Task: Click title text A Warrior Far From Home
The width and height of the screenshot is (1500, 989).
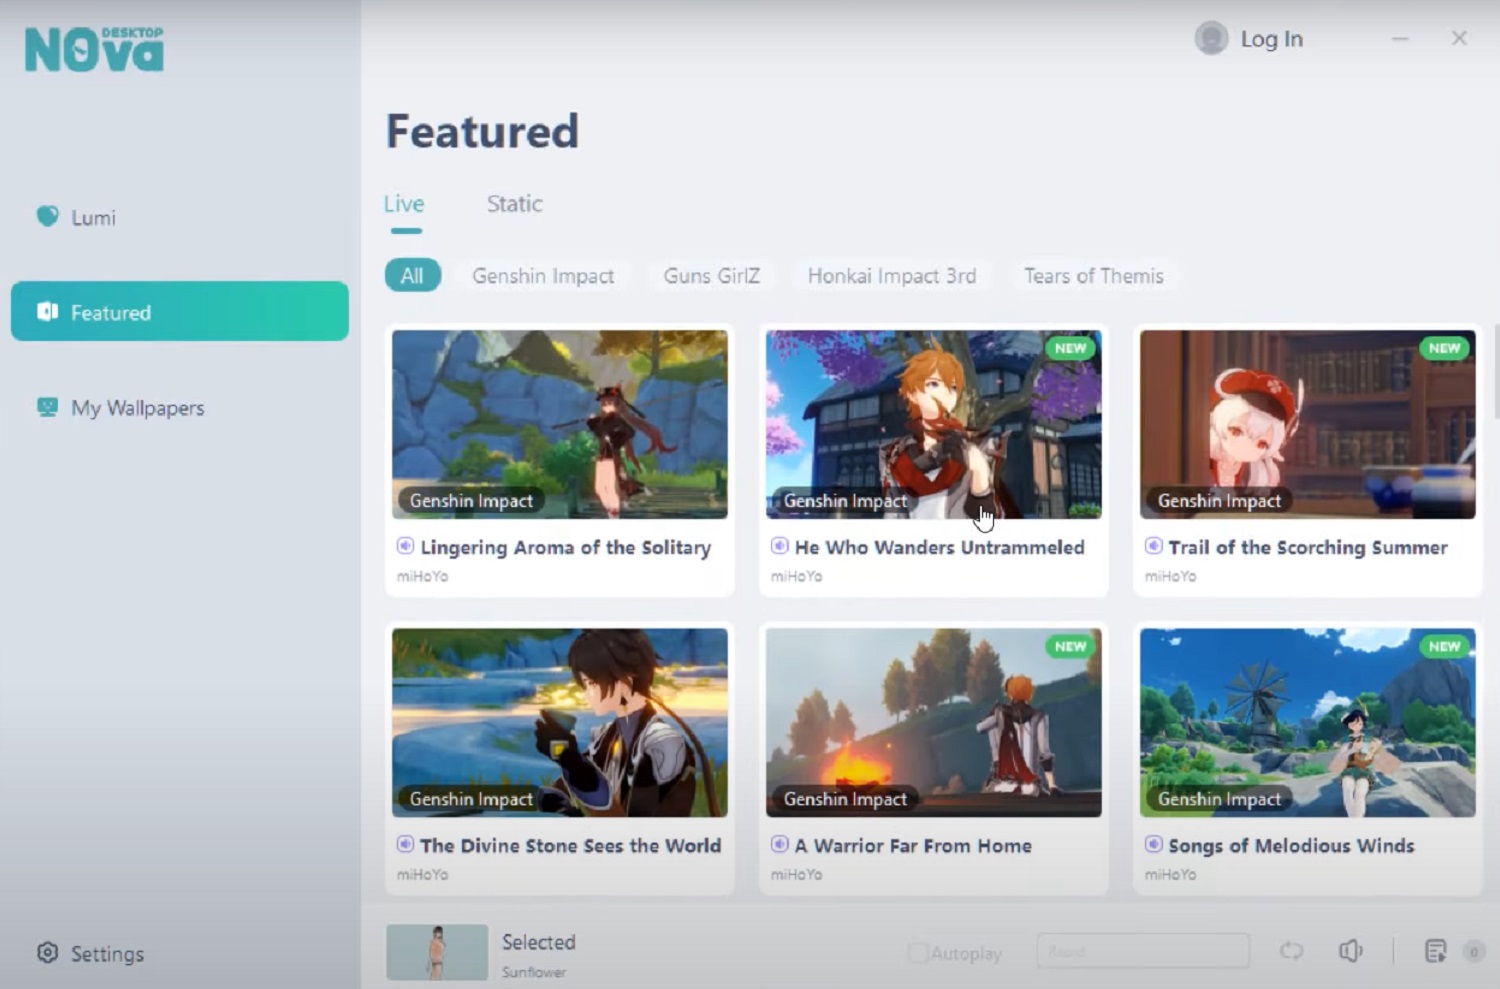Action: [x=913, y=846]
